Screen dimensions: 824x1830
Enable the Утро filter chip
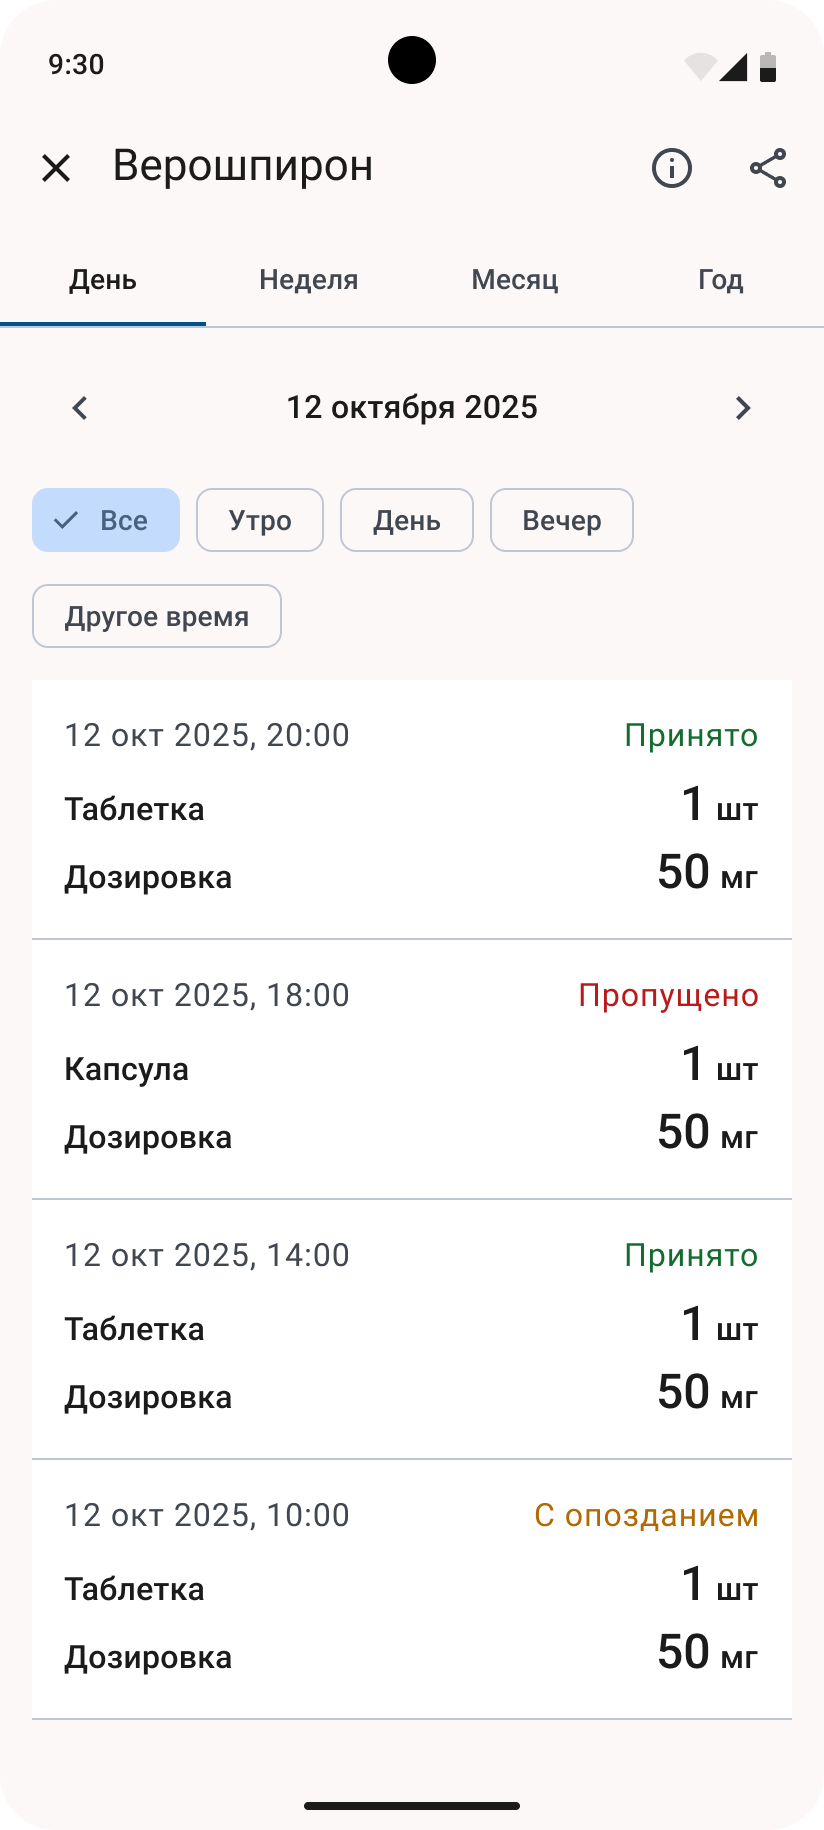click(260, 520)
